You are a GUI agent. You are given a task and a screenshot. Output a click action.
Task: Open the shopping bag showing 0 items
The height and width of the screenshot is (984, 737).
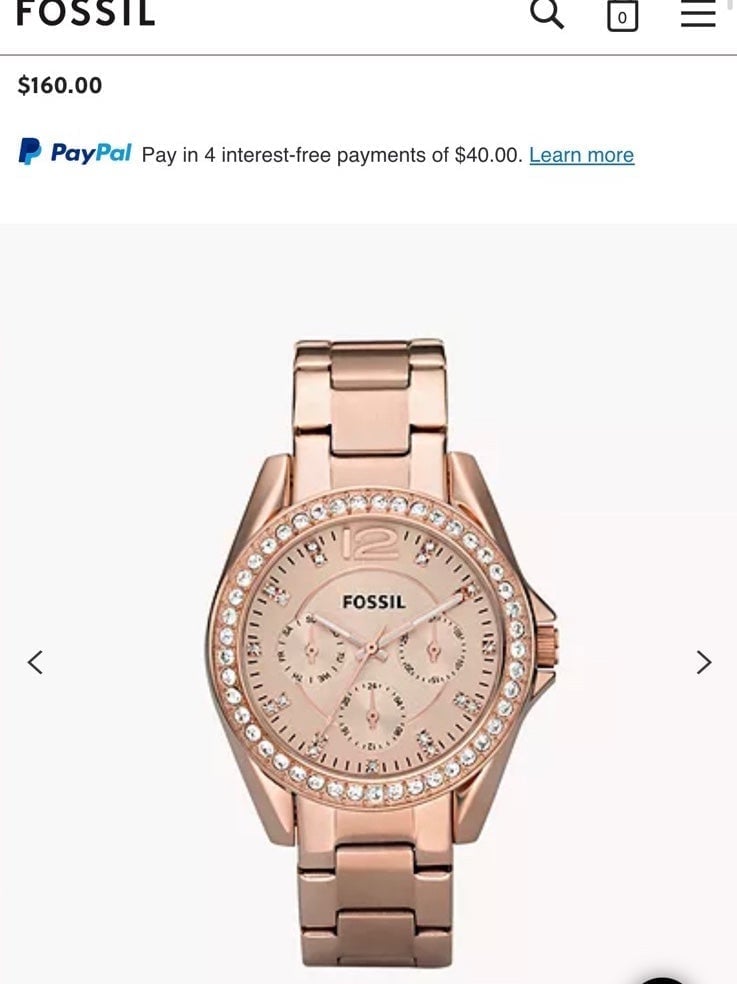tap(622, 15)
